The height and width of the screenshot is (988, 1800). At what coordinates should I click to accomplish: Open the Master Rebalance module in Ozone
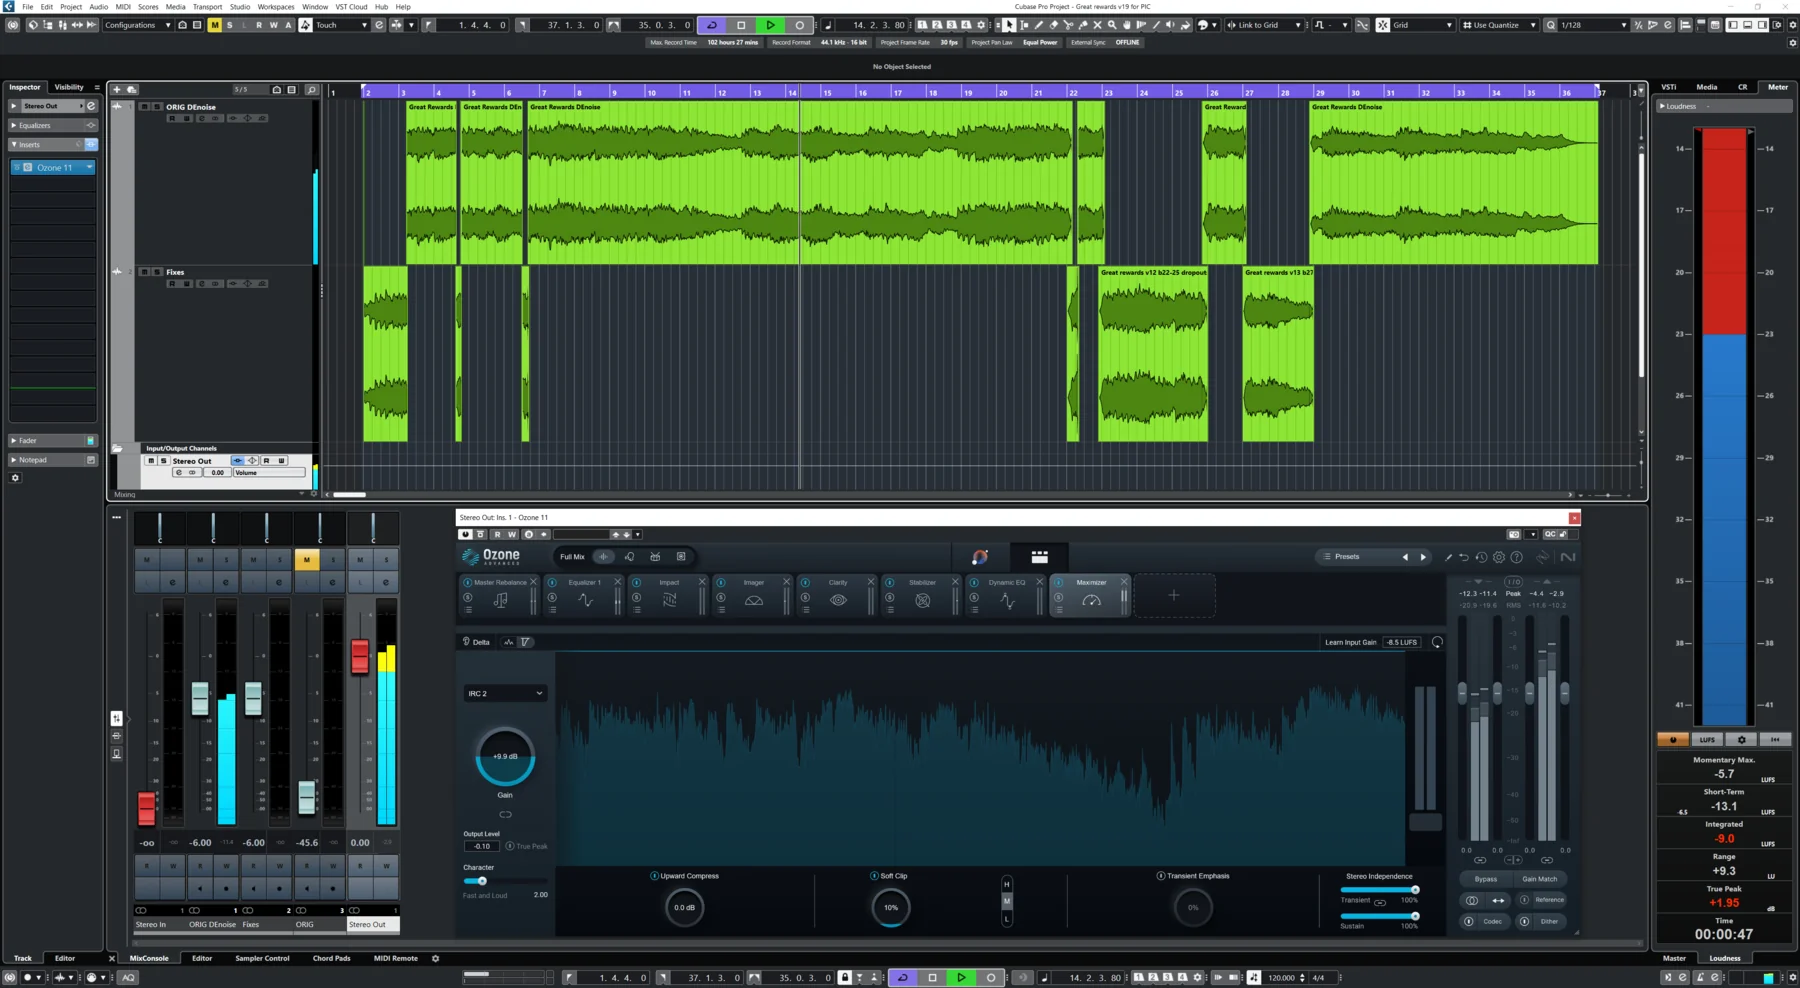click(x=500, y=595)
